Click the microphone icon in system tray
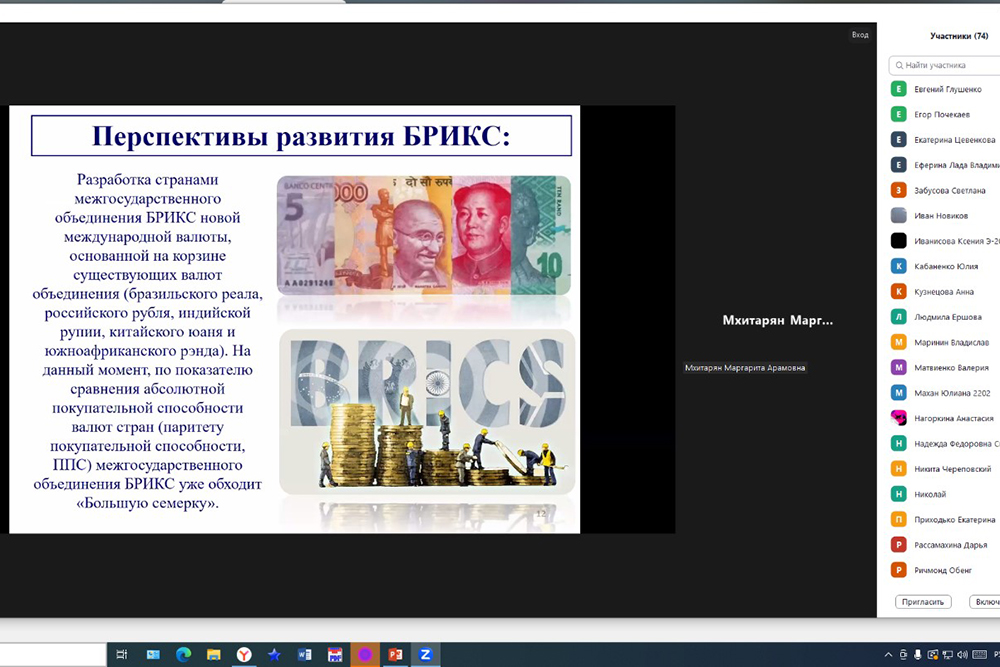 pos(917,655)
